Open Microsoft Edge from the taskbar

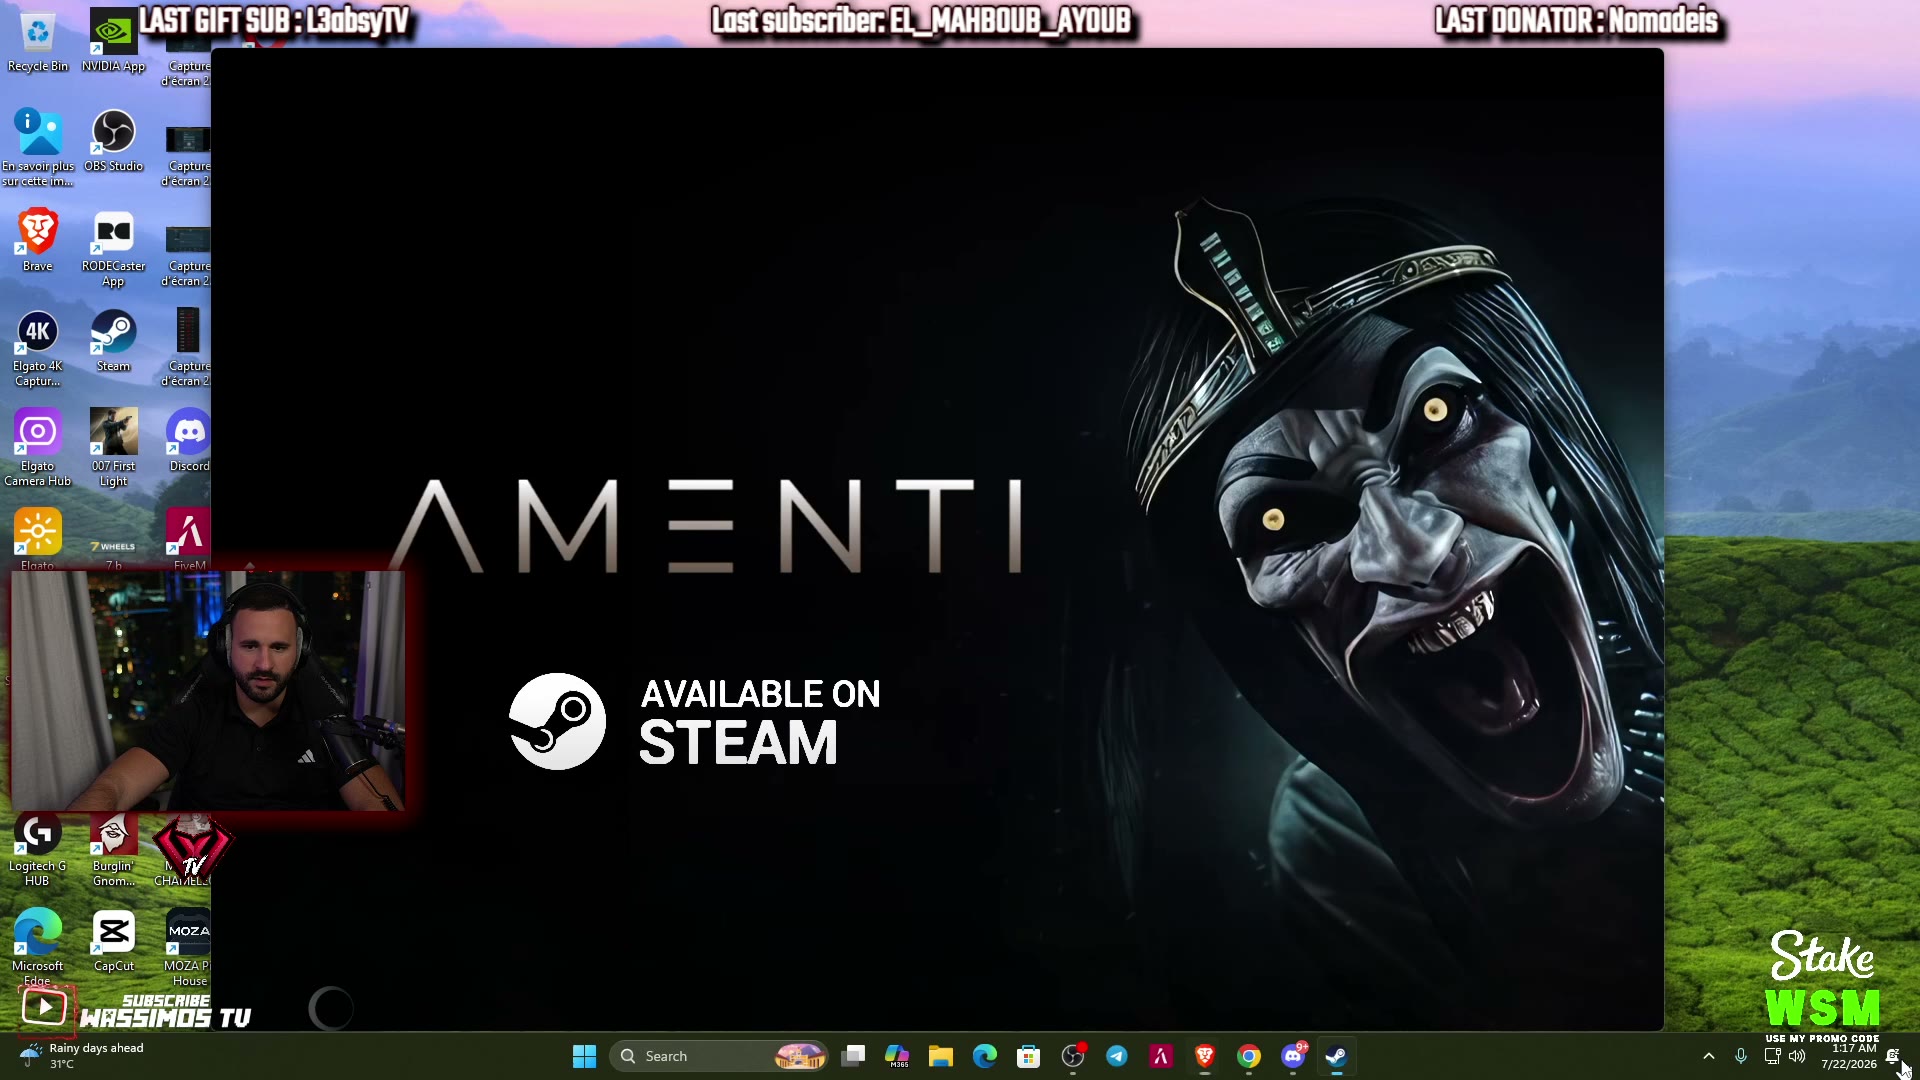(985, 1056)
